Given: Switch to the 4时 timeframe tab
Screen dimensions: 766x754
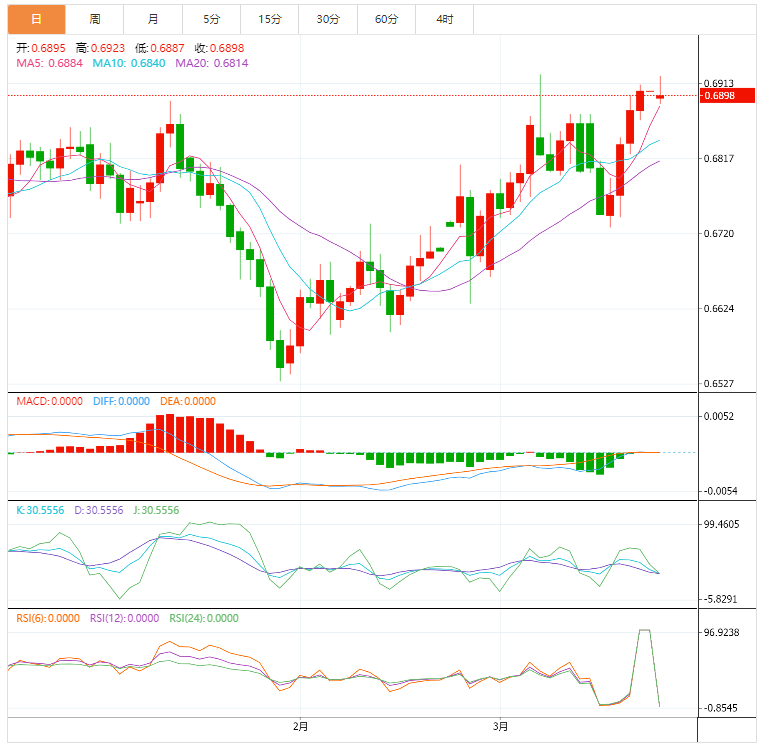Looking at the screenshot, I should [445, 19].
